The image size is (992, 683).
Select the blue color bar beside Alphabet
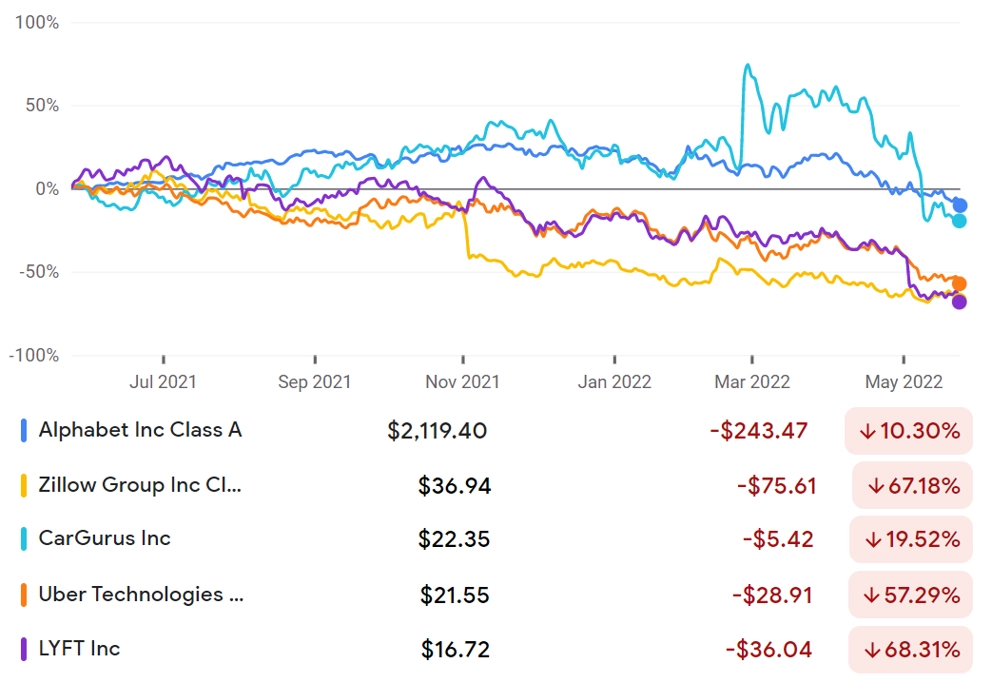(x=23, y=431)
